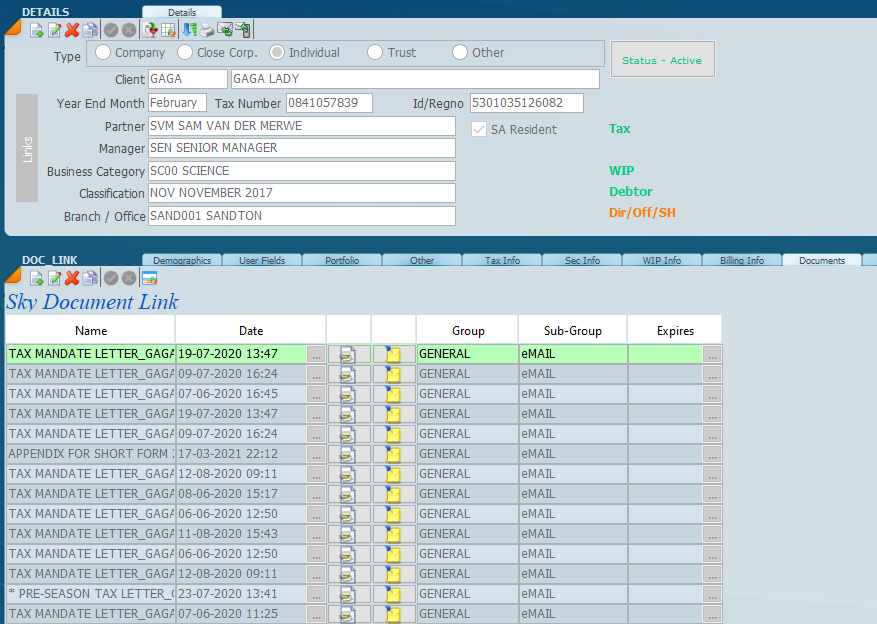Select the Trust type radio button
The height and width of the screenshot is (624, 877).
point(375,53)
